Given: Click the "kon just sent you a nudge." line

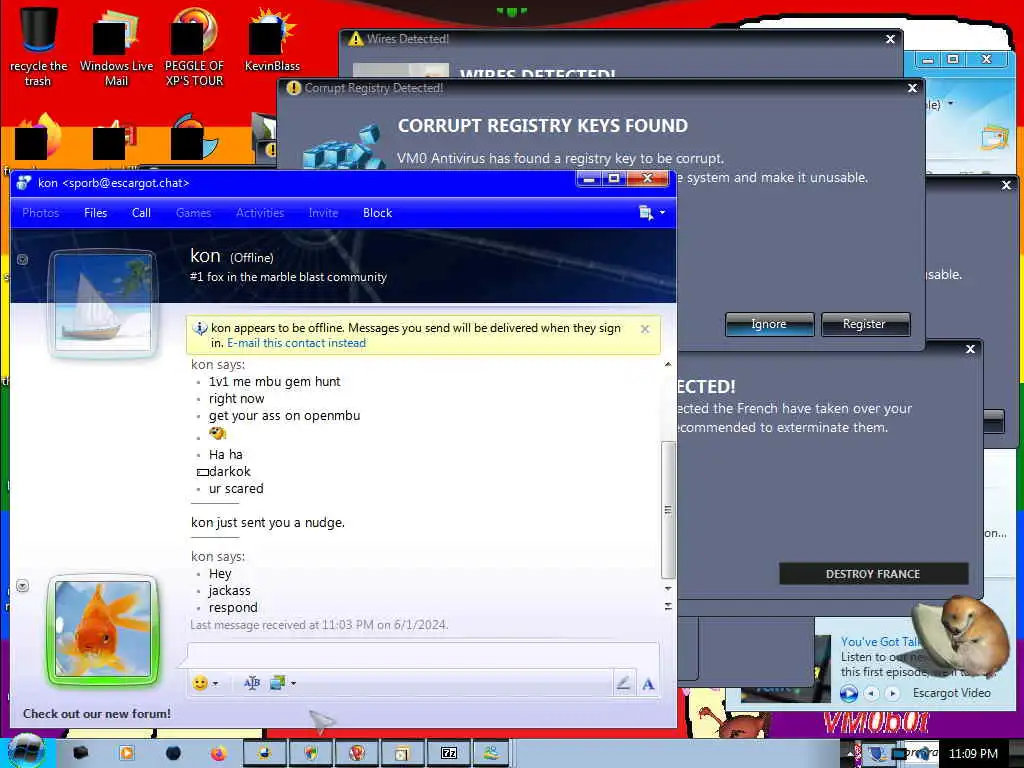Looking at the screenshot, I should (268, 522).
